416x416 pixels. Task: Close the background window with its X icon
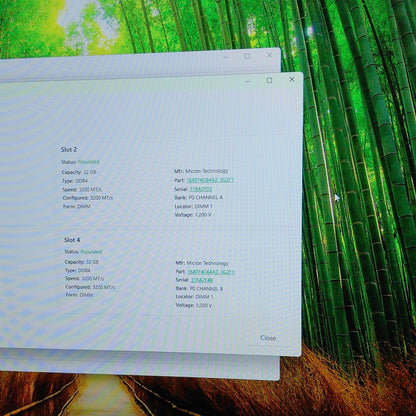click(x=270, y=55)
